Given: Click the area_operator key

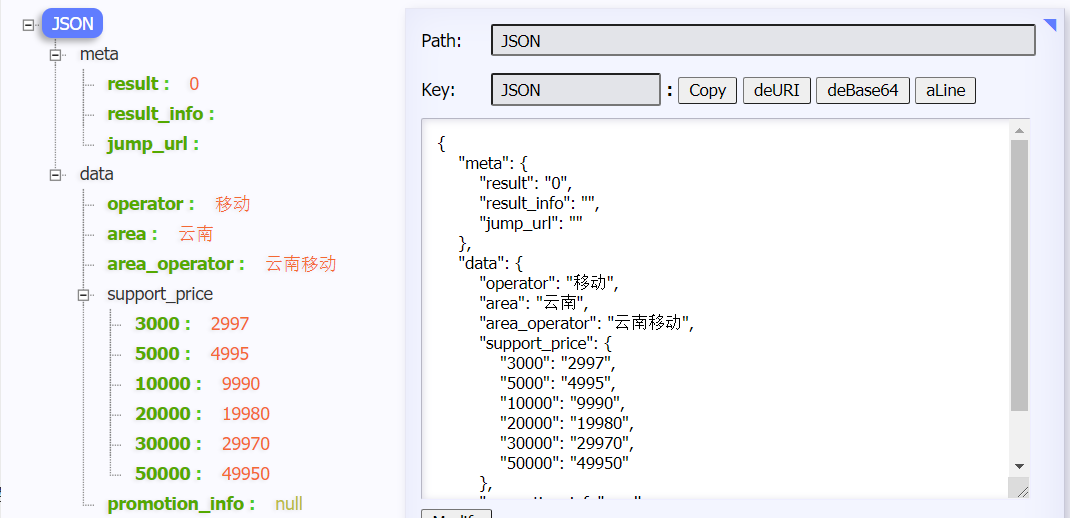Looking at the screenshot, I should tap(175, 264).
